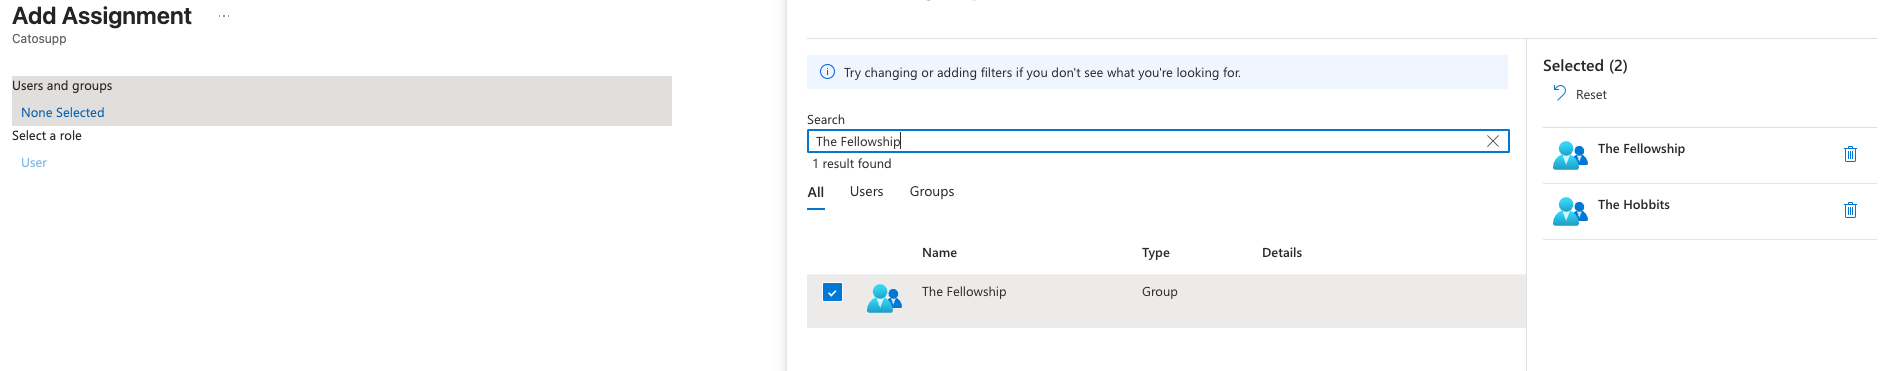
Task: Click the Reset button text
Action: click(x=1591, y=94)
